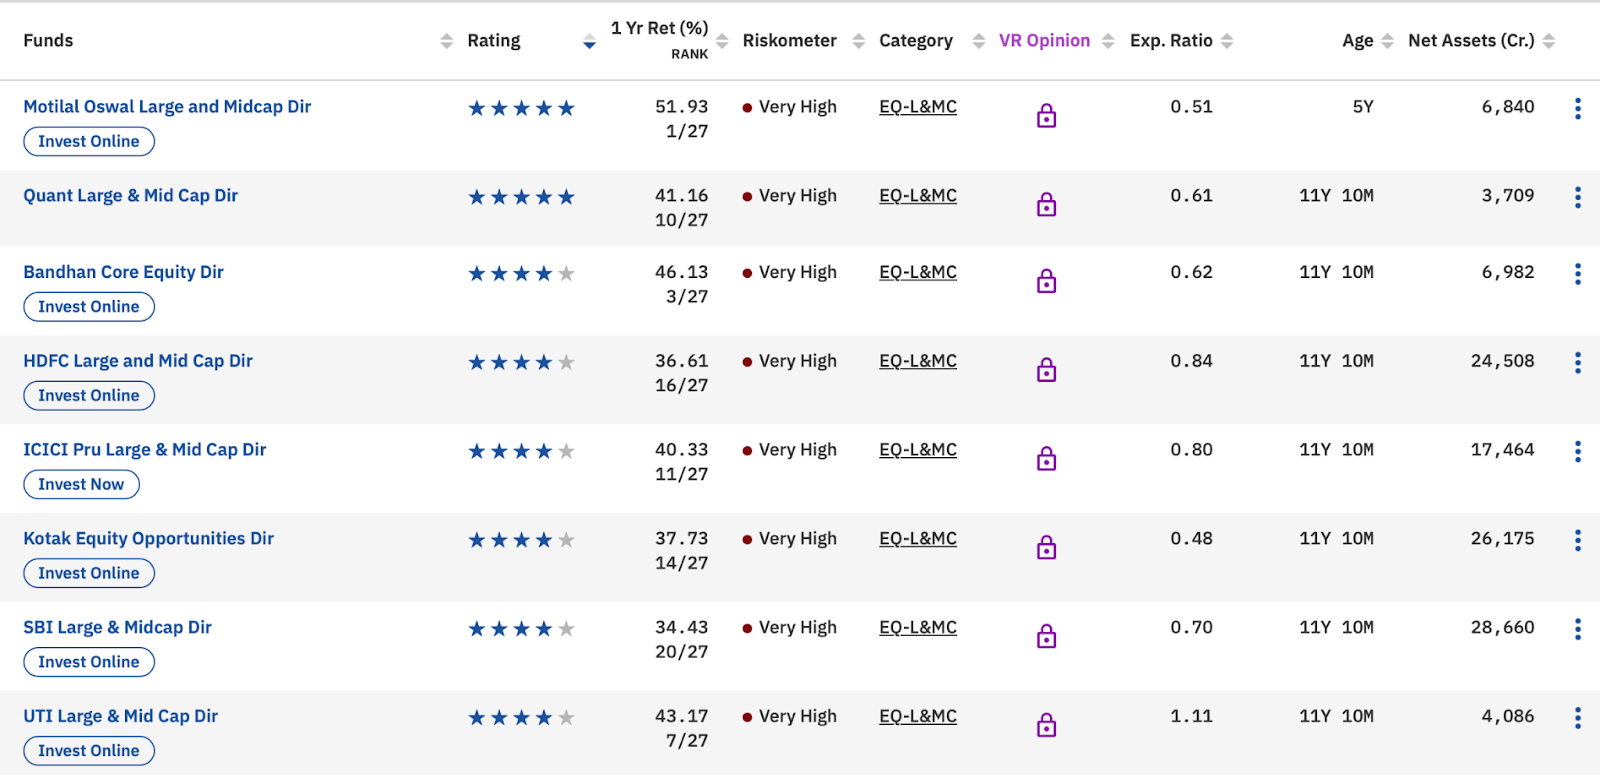Open SBI Large & Midcap Dir fund page
1600x775 pixels.
(118, 627)
